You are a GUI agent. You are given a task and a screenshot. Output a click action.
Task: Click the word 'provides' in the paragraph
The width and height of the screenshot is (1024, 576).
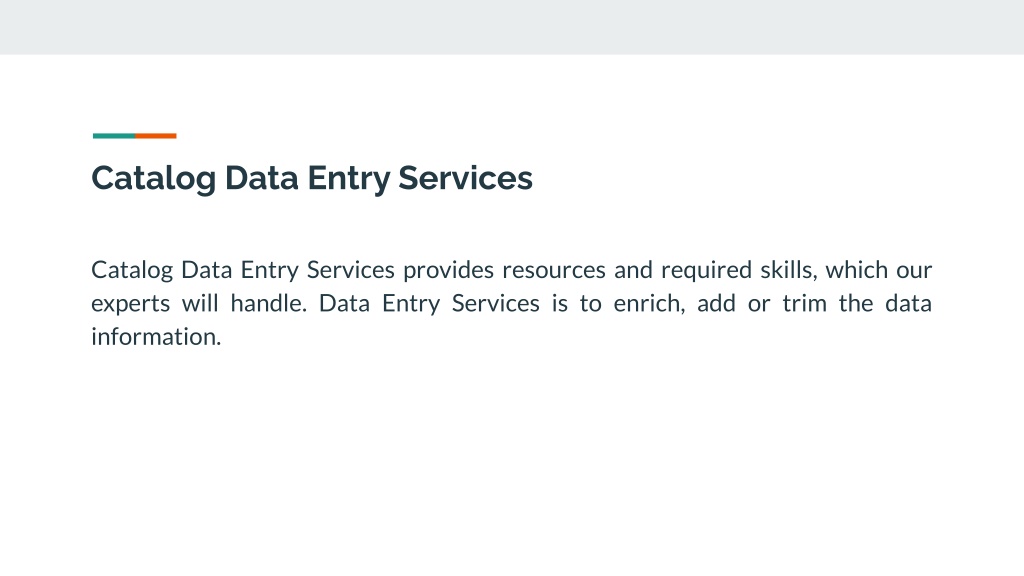(x=448, y=270)
